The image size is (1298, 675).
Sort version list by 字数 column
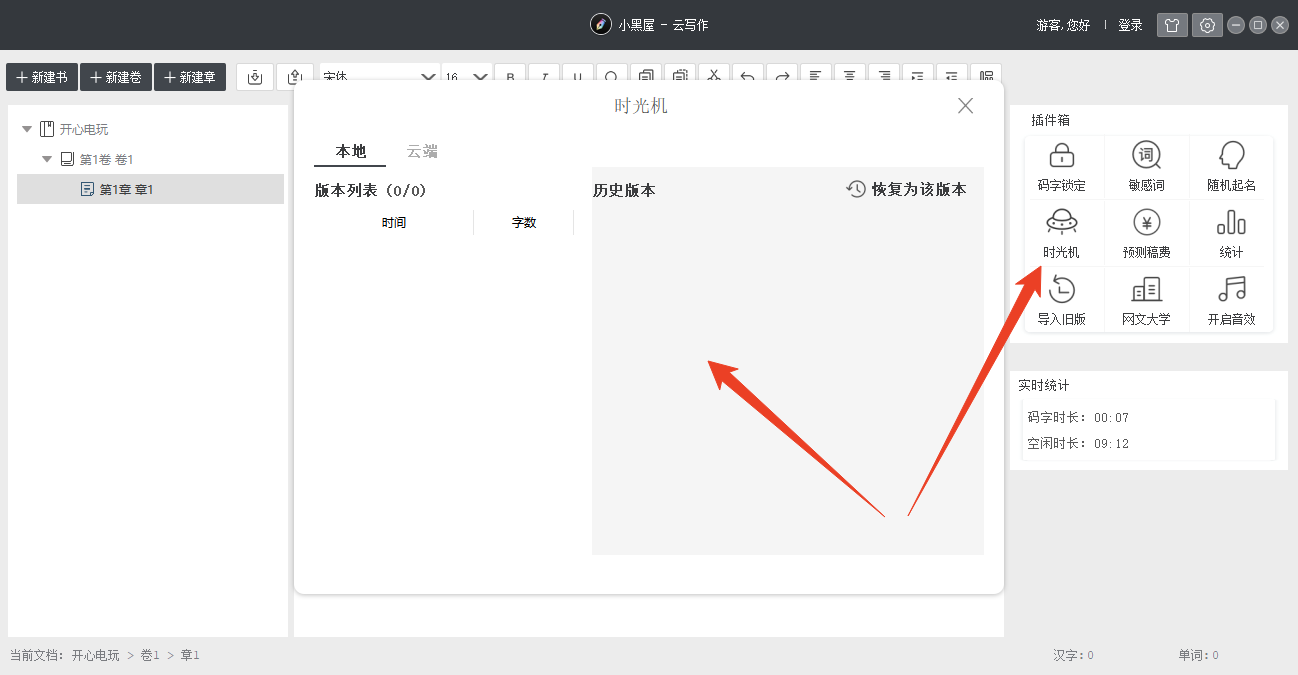tap(523, 222)
